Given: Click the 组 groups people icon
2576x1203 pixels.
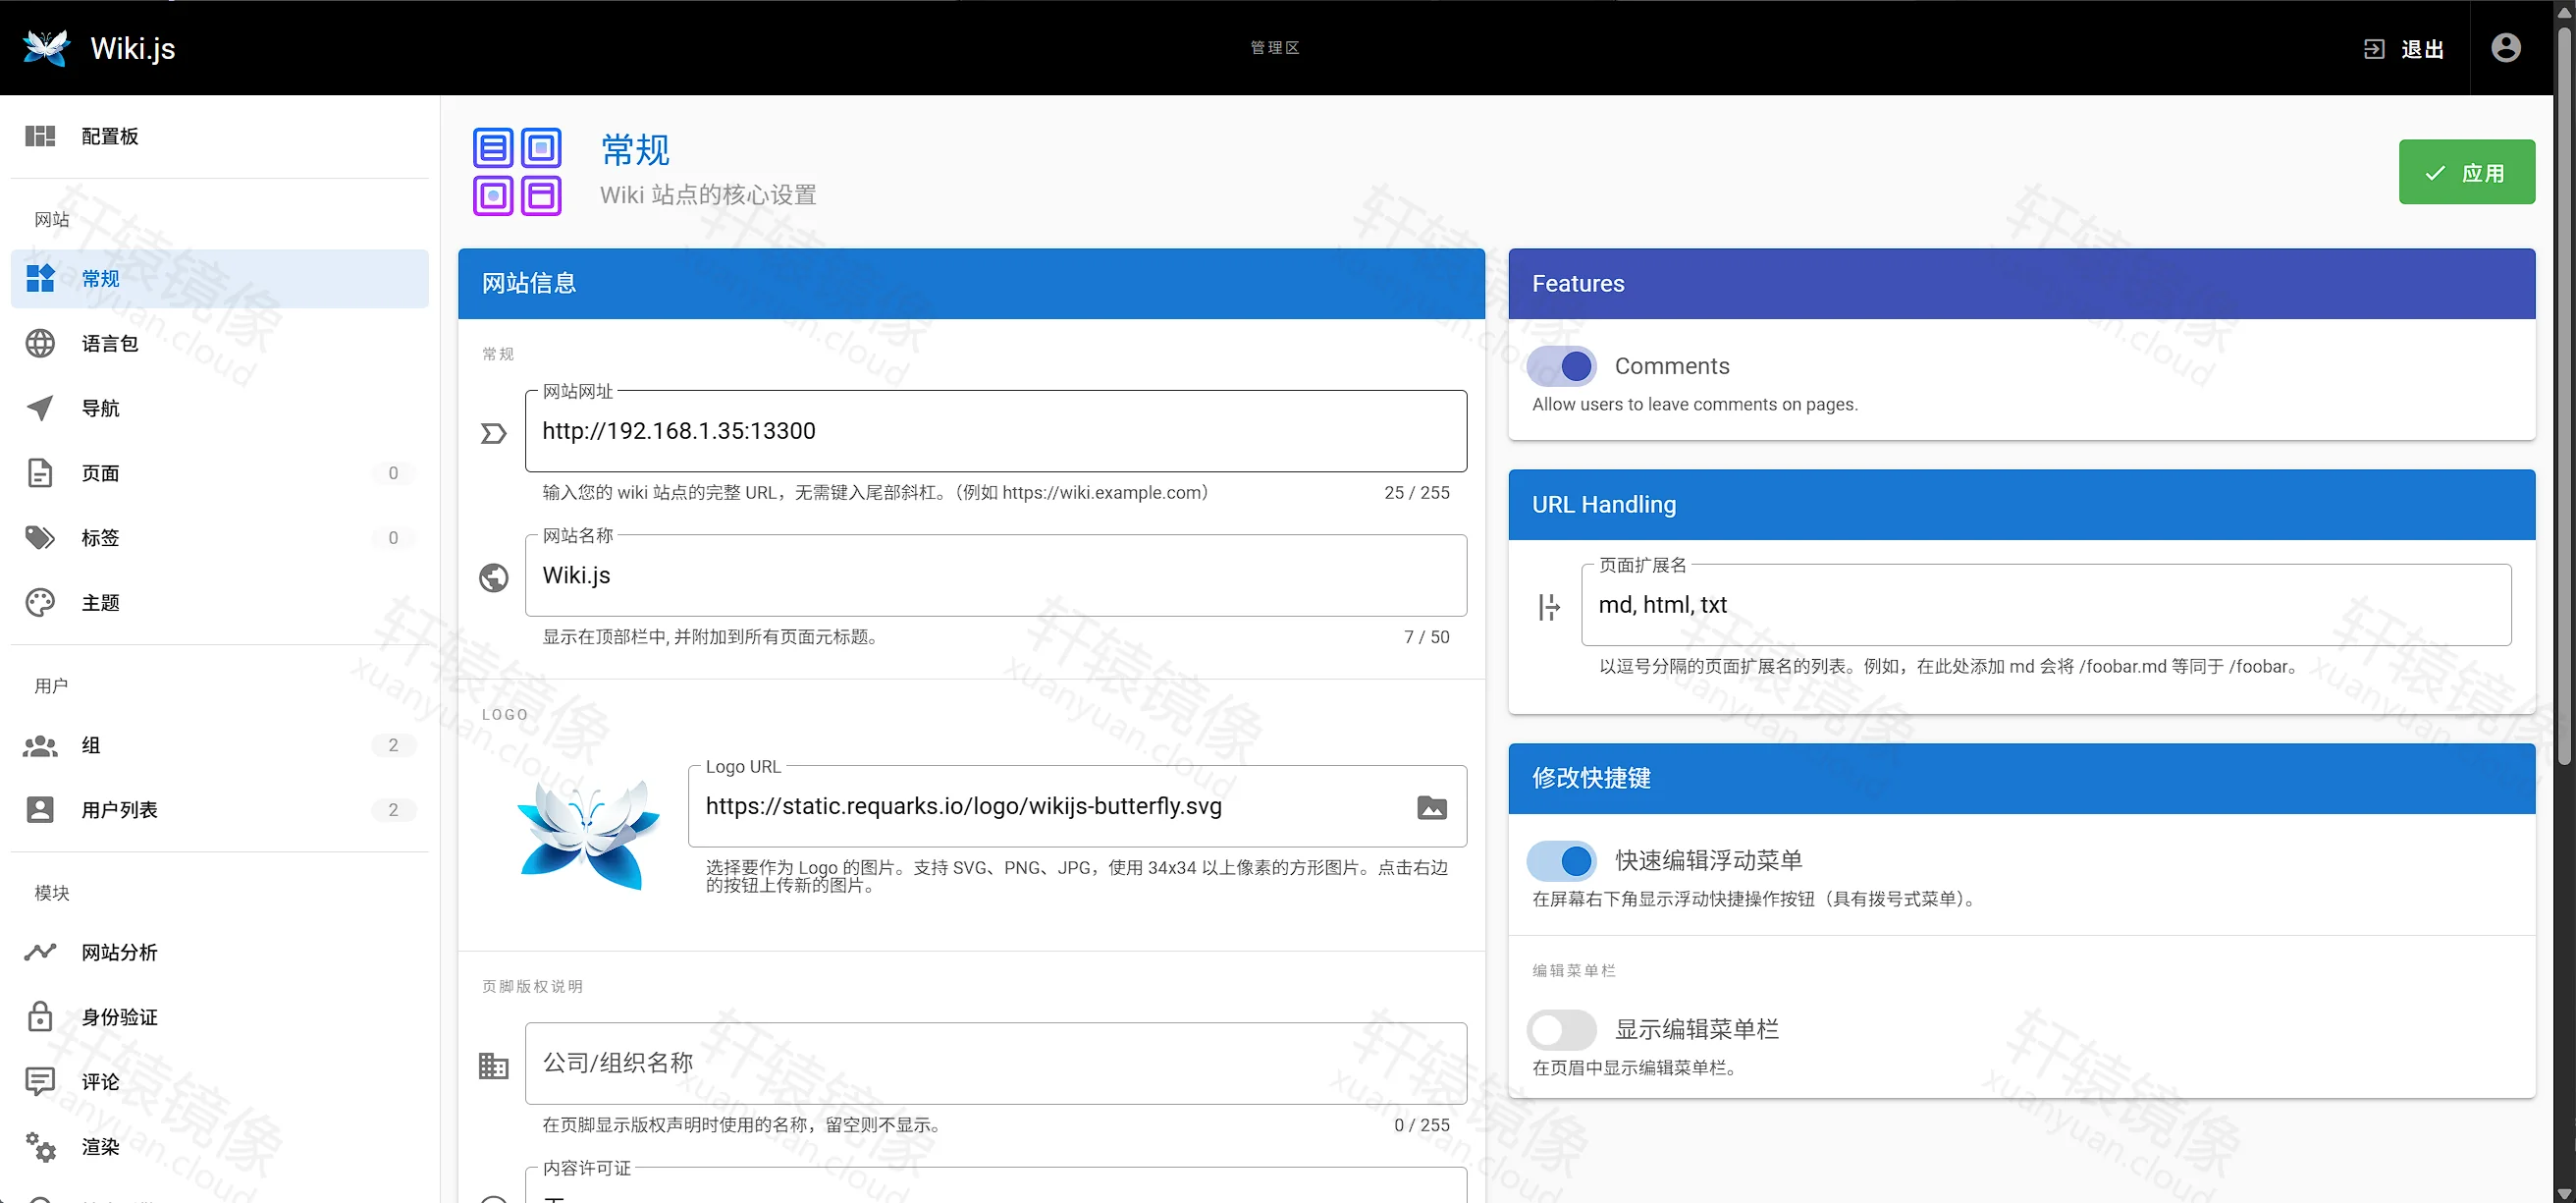Looking at the screenshot, I should 40,745.
